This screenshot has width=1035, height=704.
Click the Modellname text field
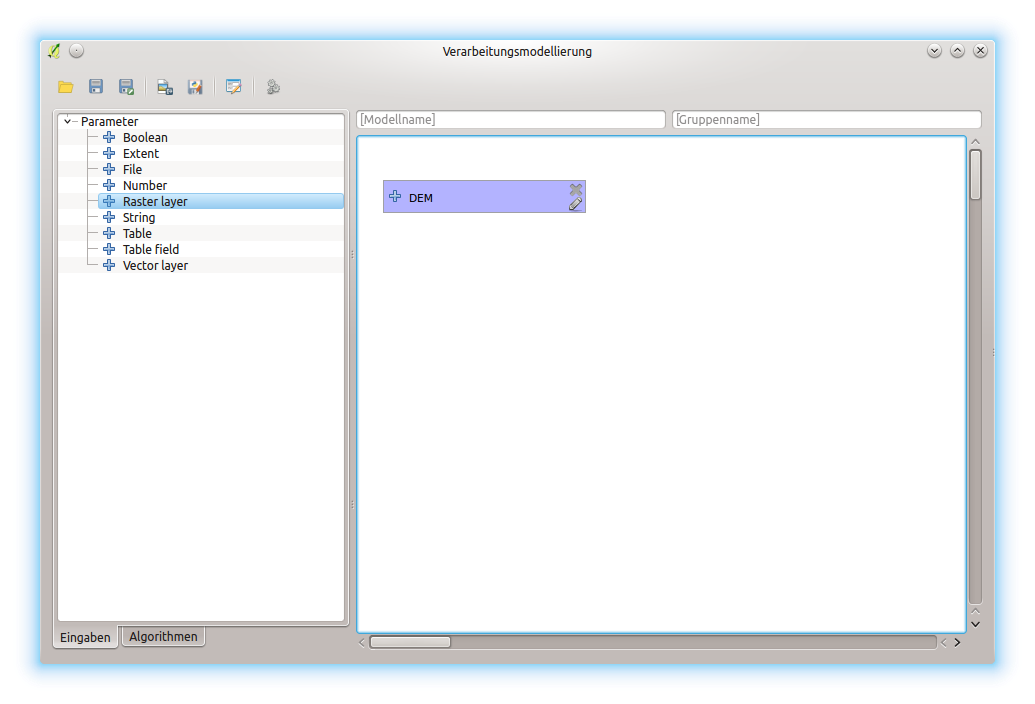coord(511,119)
